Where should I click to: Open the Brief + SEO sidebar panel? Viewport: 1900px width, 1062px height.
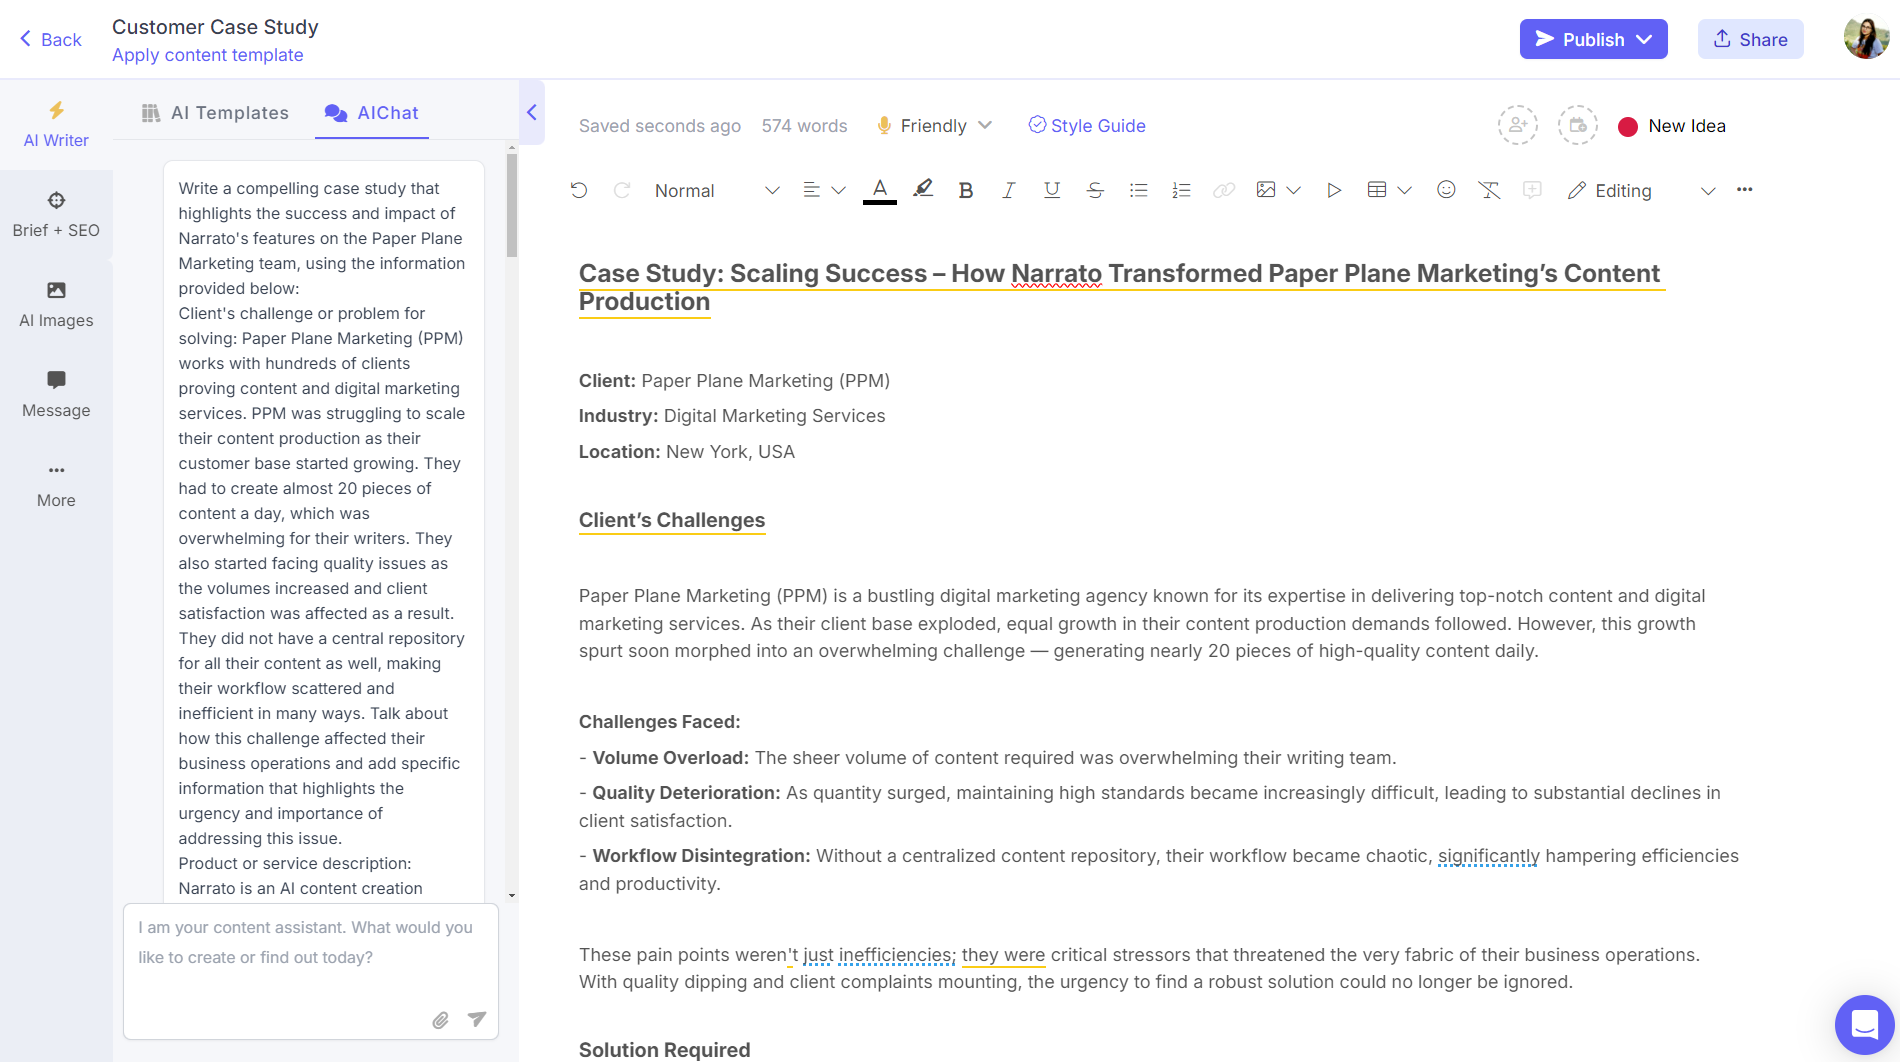[x=56, y=215]
